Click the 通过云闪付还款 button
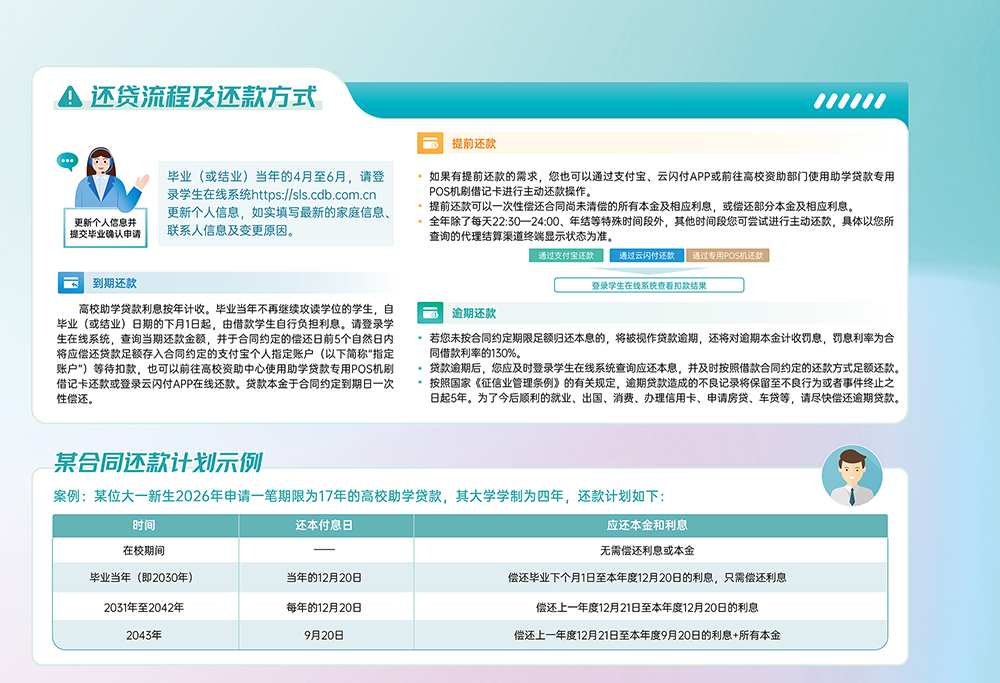 click(647, 256)
